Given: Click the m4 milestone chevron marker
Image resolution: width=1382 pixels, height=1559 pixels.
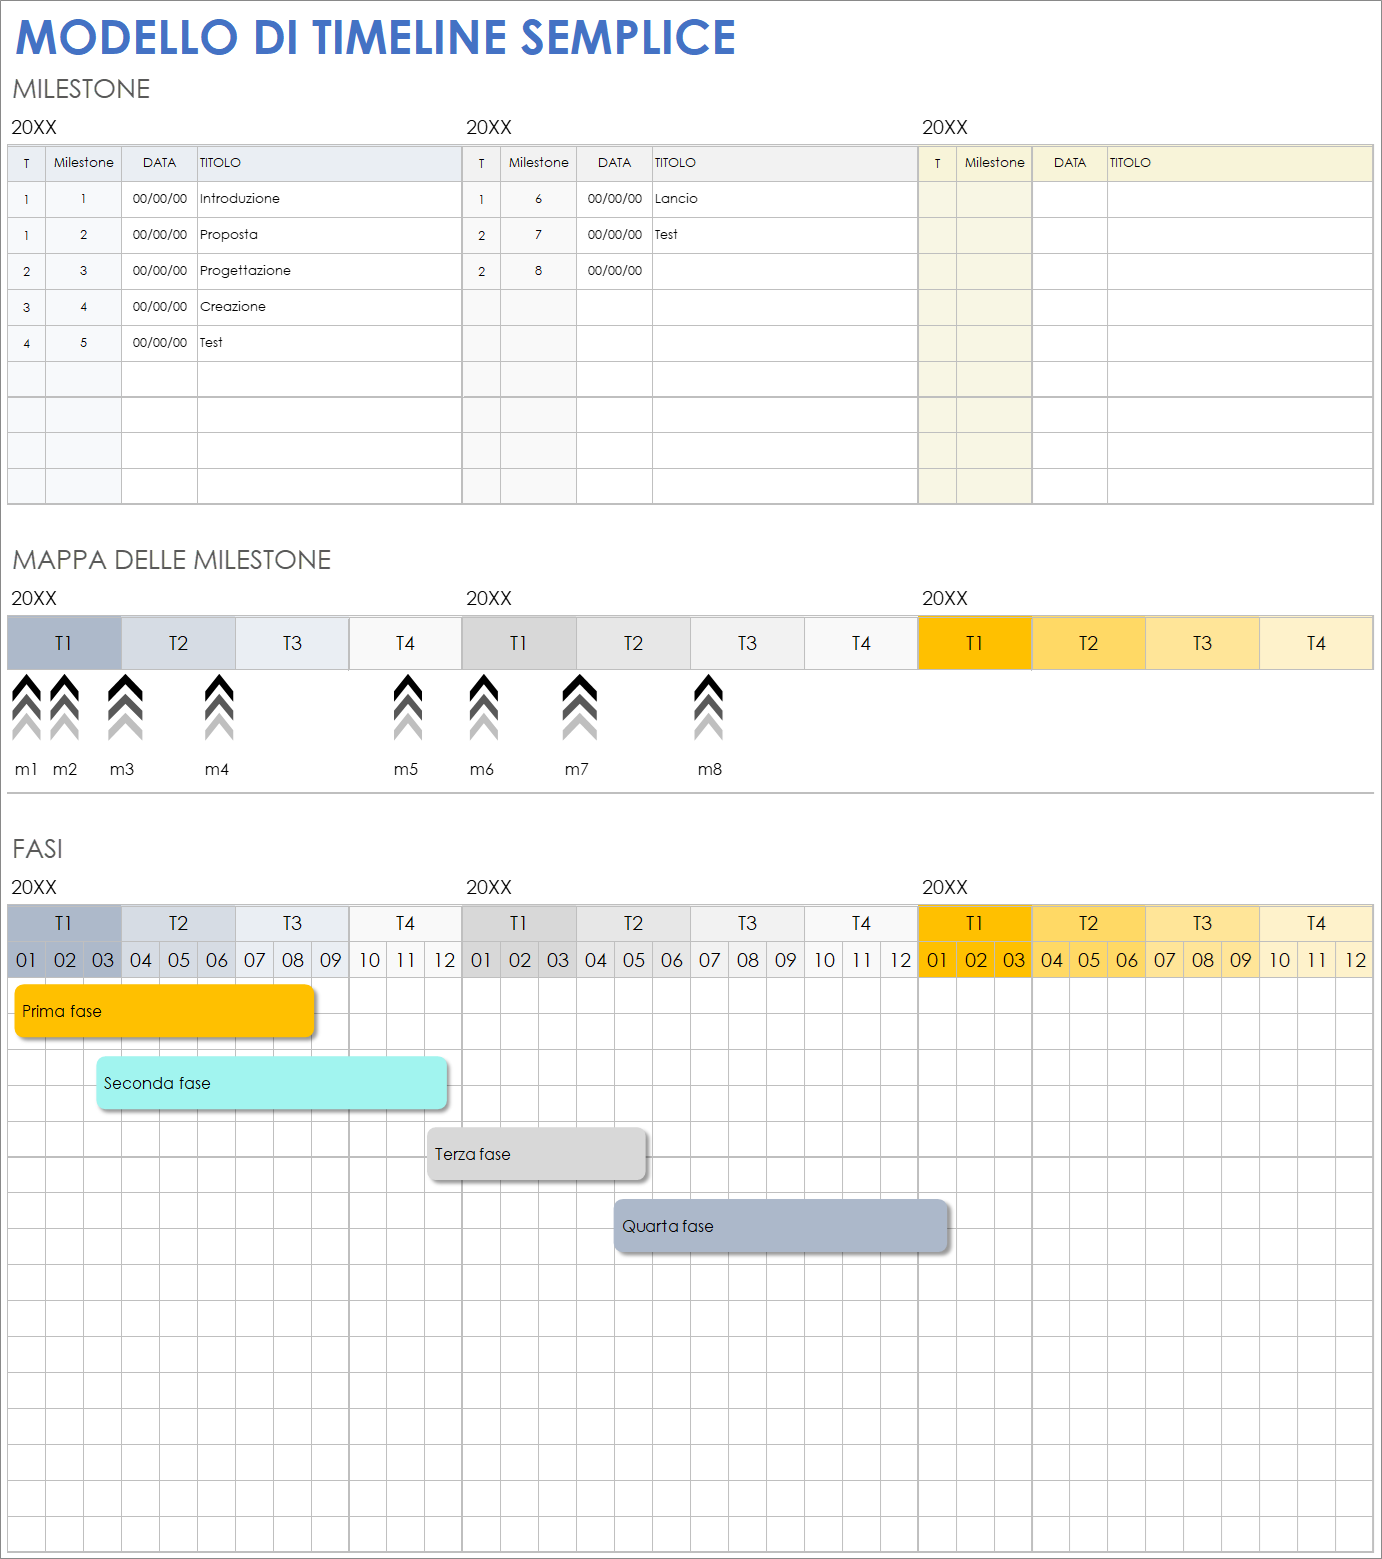Looking at the screenshot, I should pyautogui.click(x=219, y=707).
